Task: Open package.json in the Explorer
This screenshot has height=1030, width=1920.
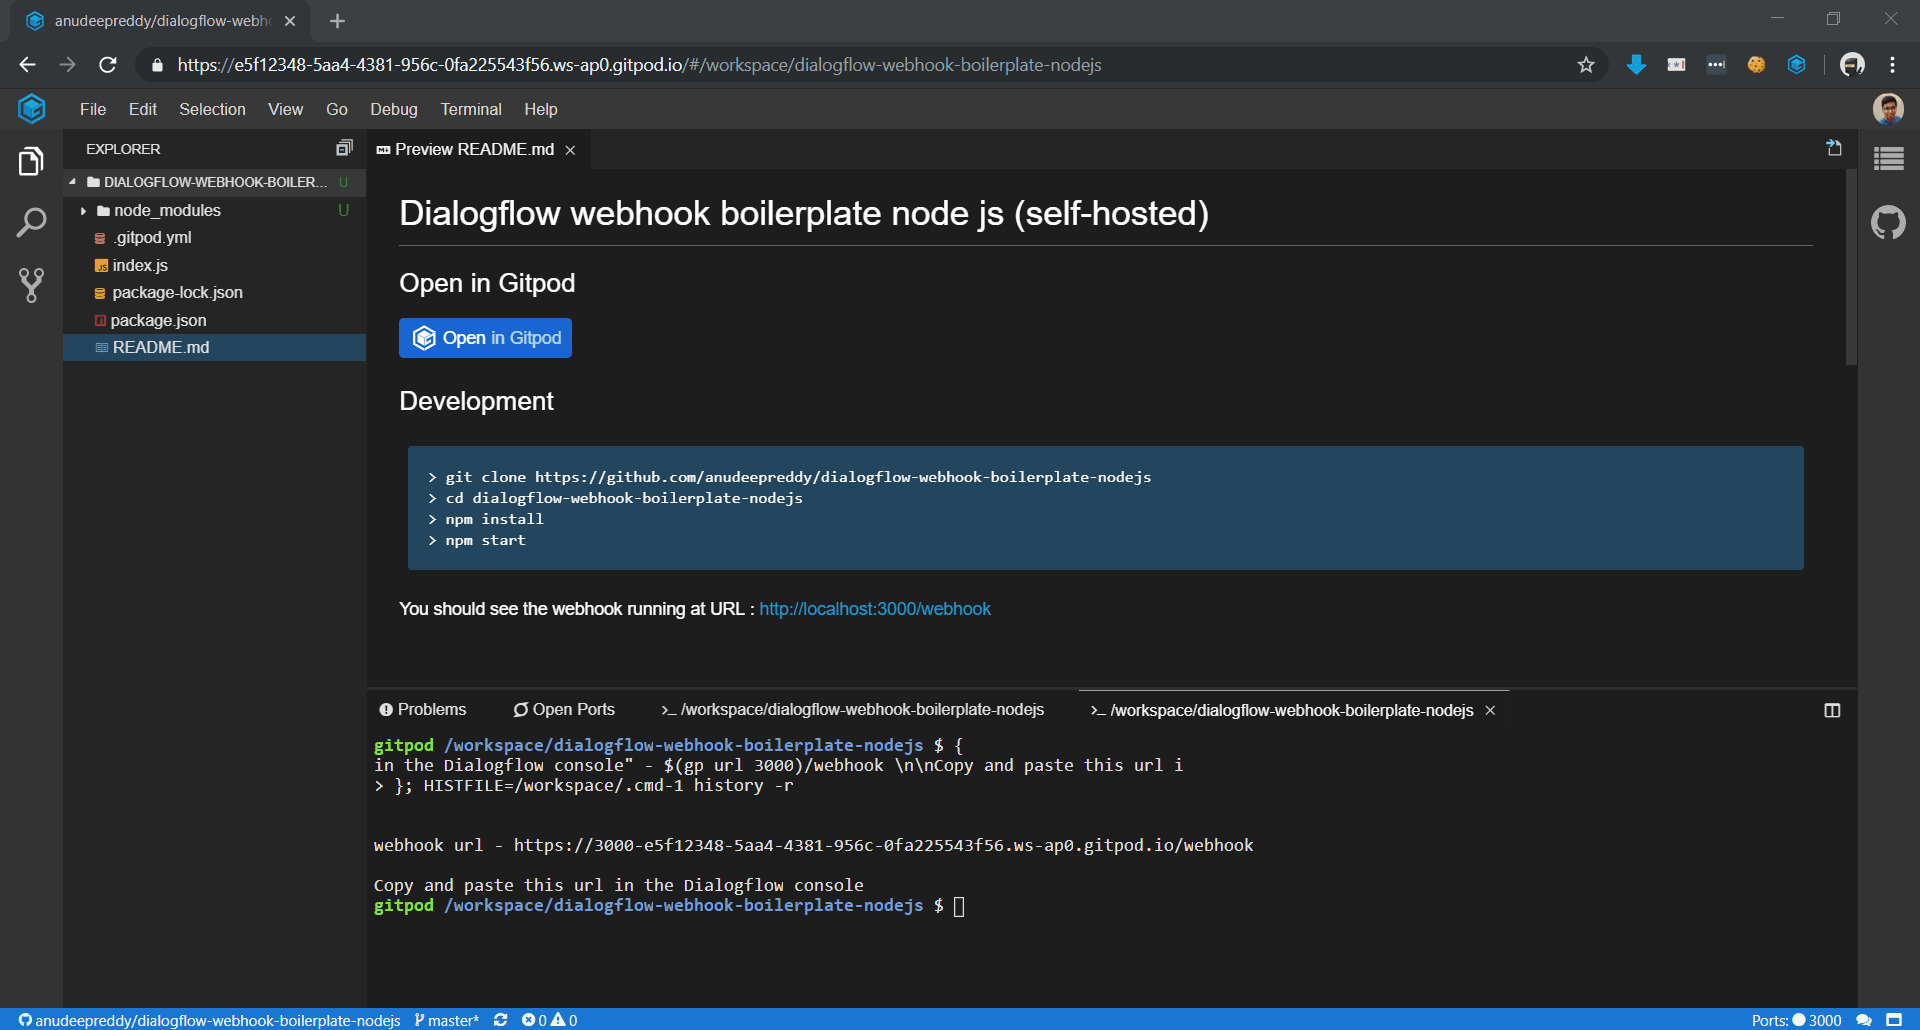Action: pos(214,320)
